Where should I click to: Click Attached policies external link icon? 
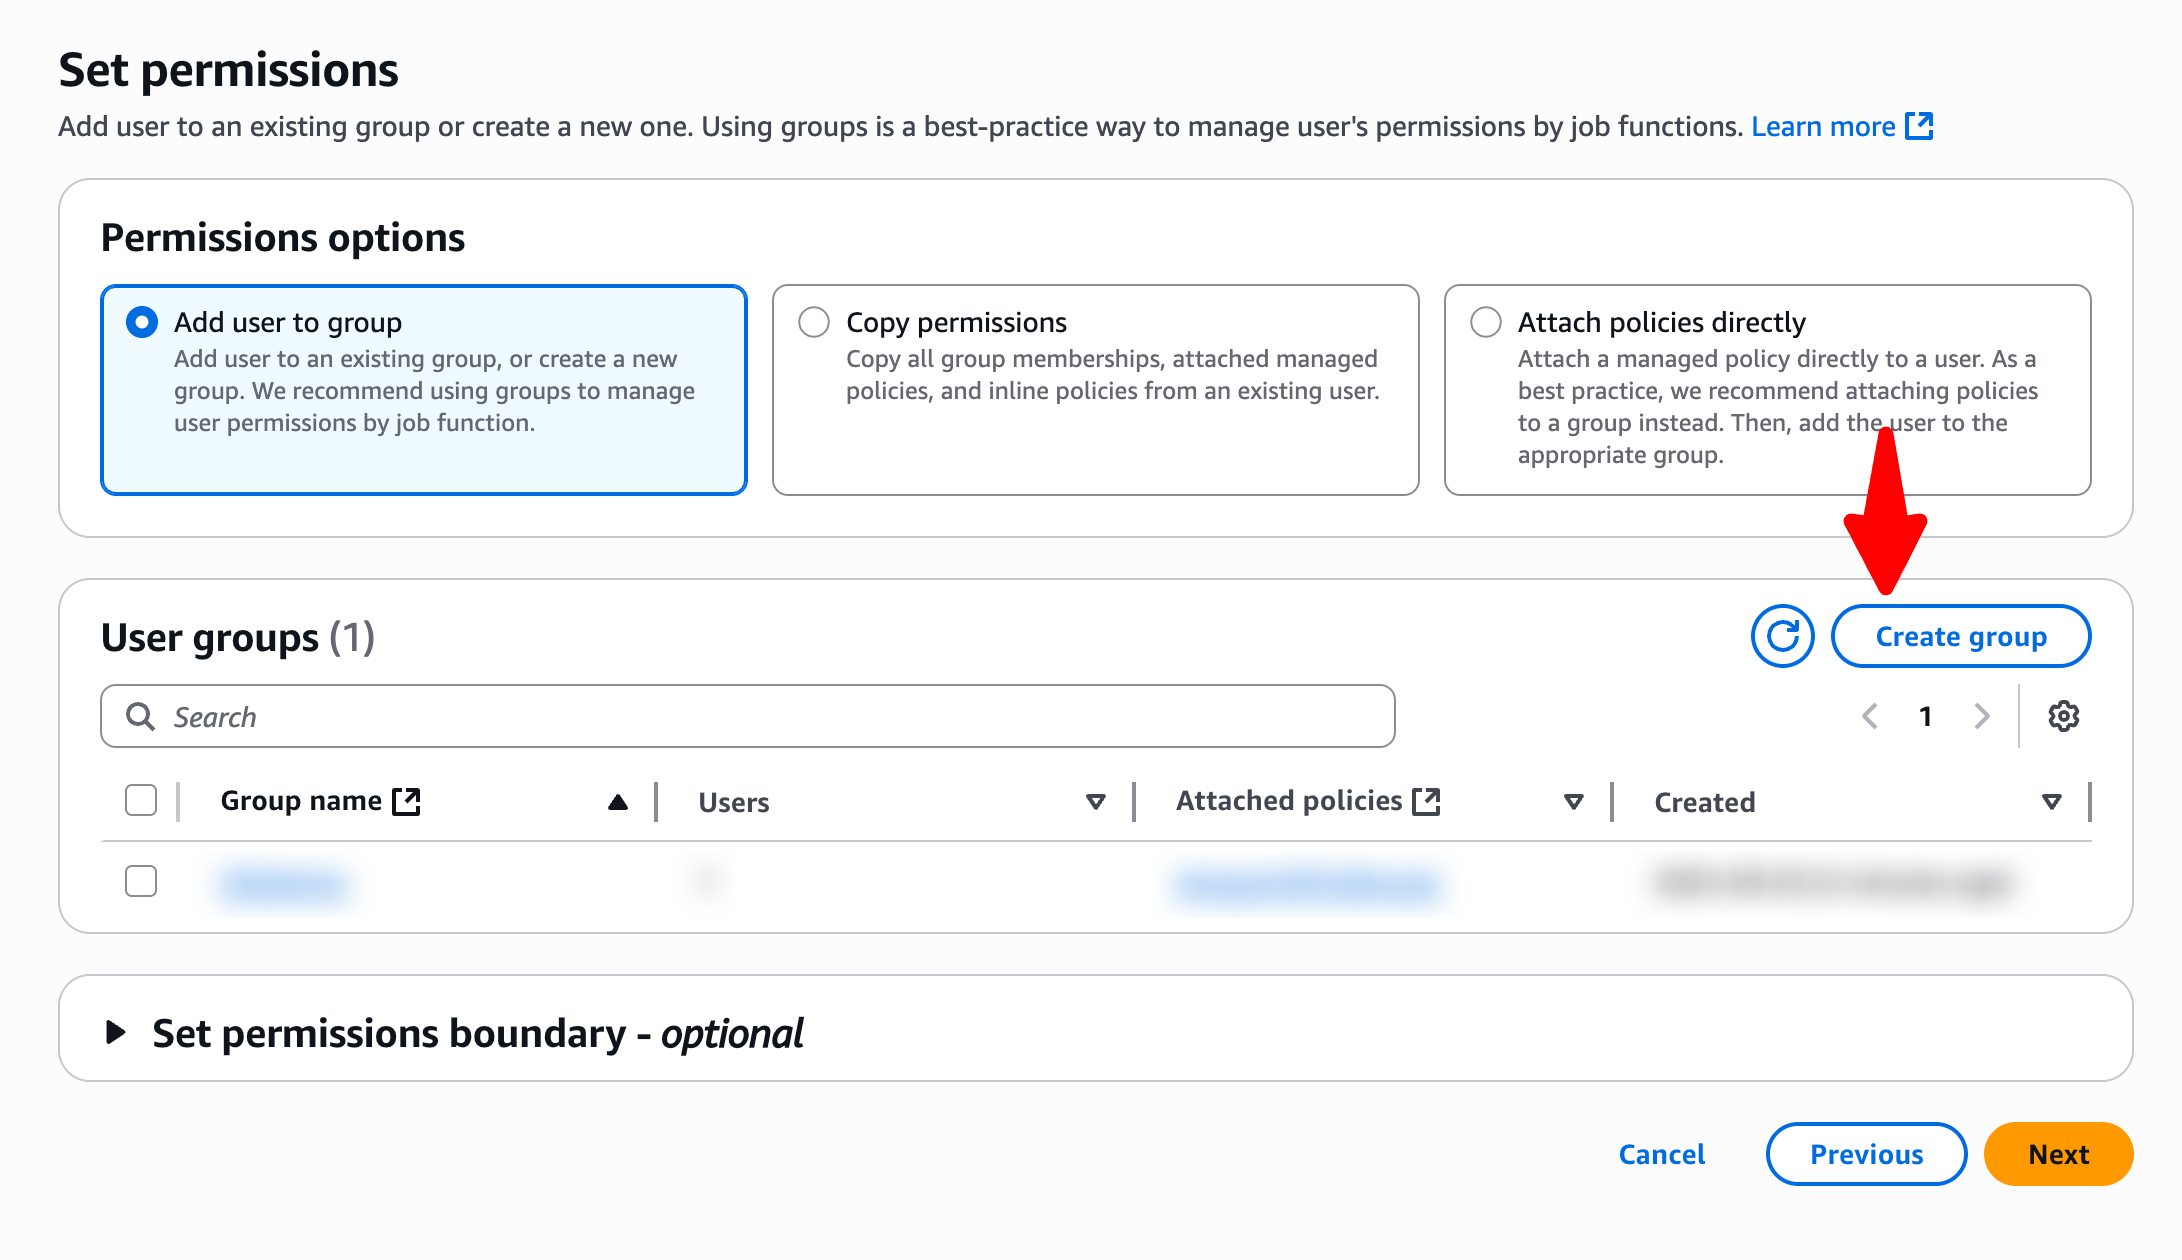(1426, 801)
